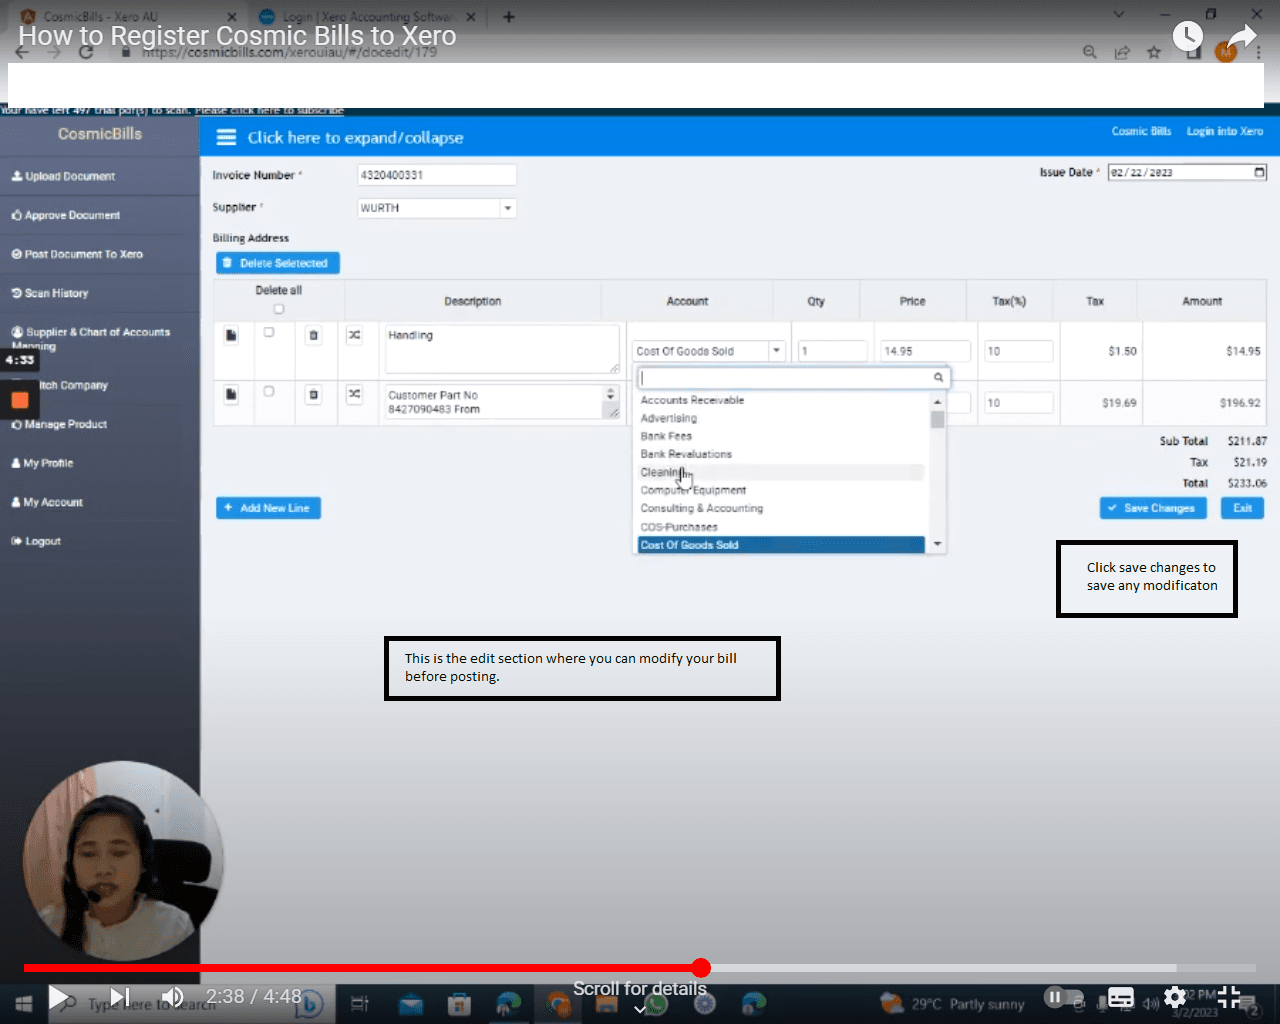Click the Delete Selected button

click(278, 263)
